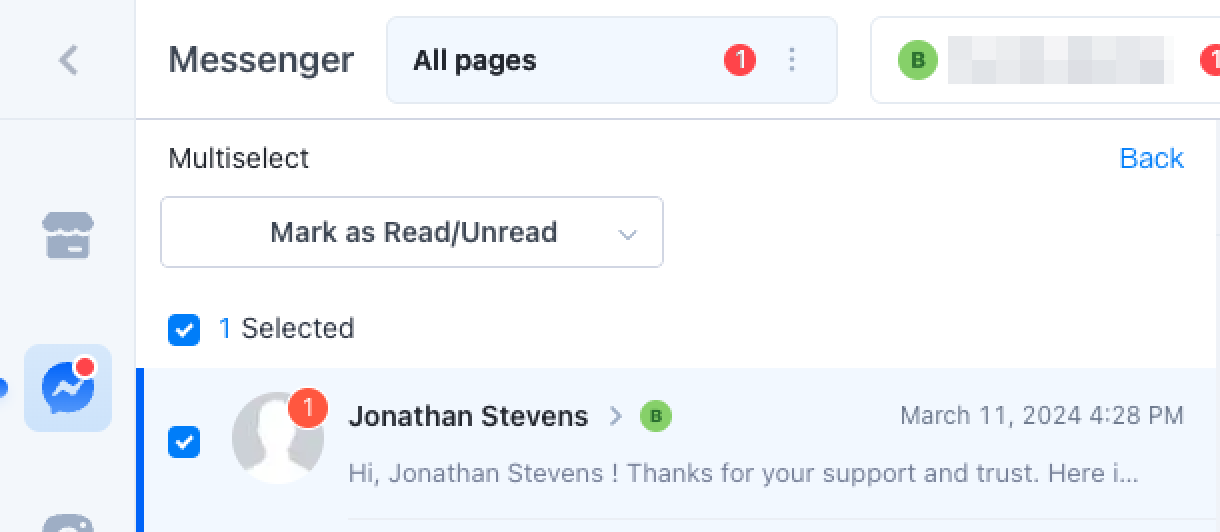
Task: Click the three-dot menu on All pages
Action: point(792,60)
